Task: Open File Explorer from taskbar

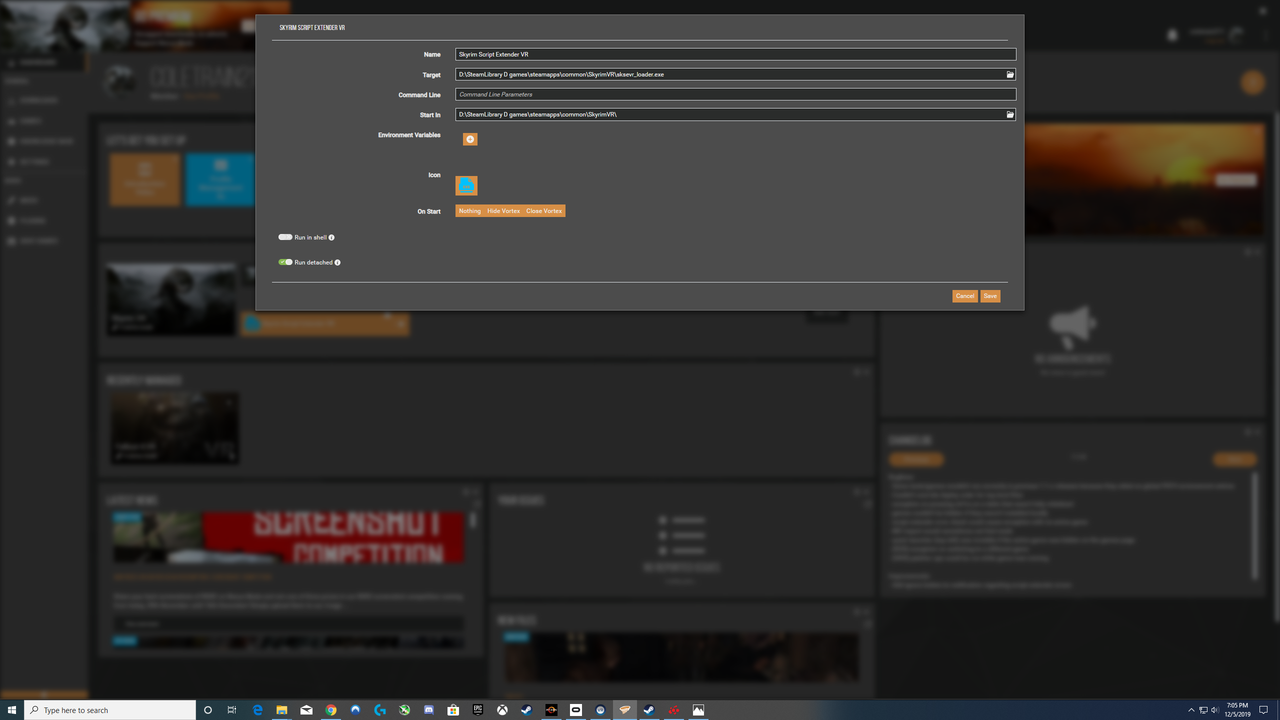Action: (x=282, y=710)
